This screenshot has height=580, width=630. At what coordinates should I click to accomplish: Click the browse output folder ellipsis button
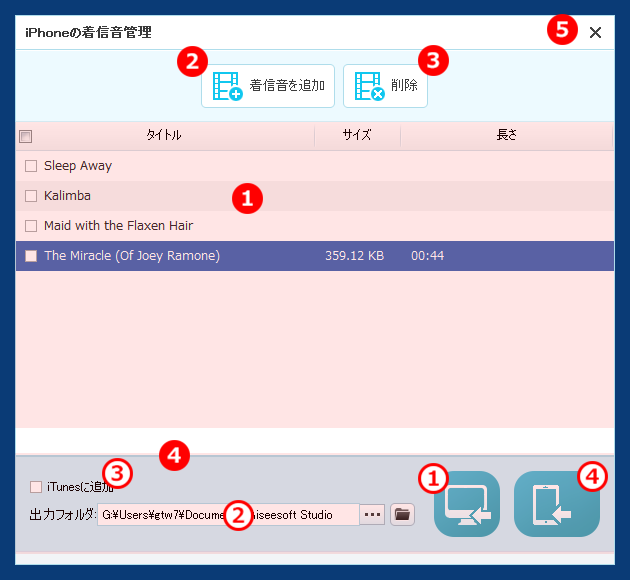point(372,515)
